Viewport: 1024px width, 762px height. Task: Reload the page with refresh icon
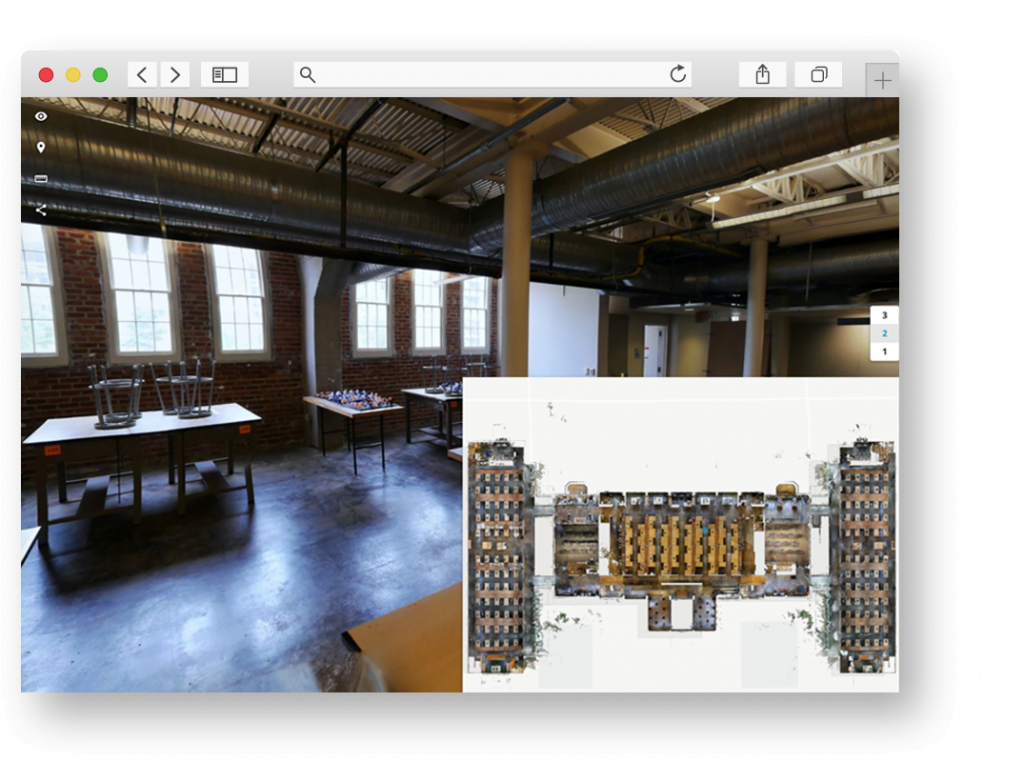click(678, 74)
